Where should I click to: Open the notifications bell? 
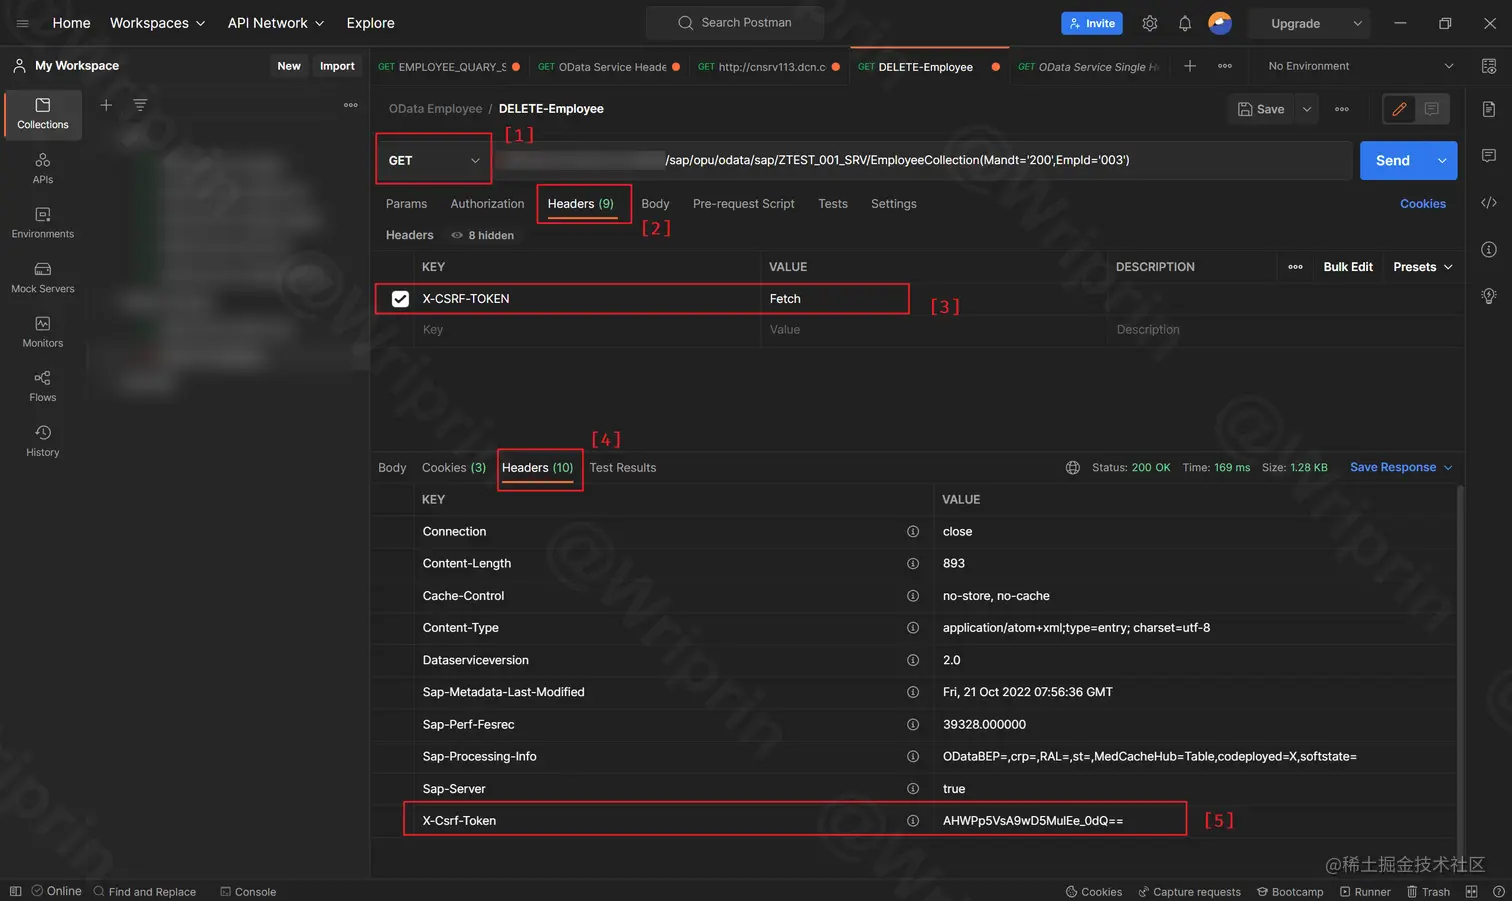click(1185, 23)
